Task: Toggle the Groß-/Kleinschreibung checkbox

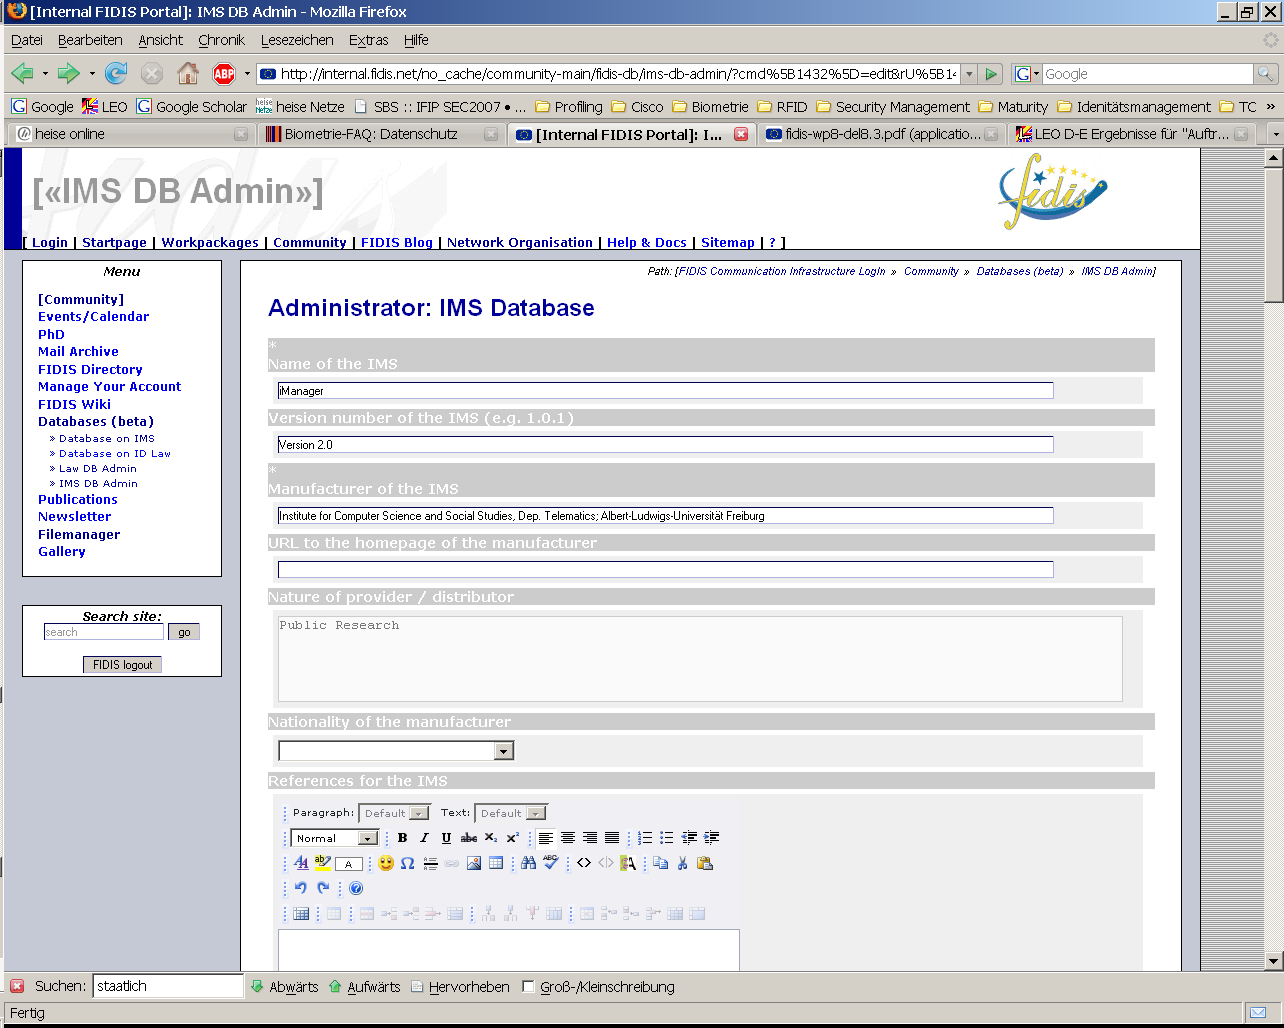Action: pos(529,987)
